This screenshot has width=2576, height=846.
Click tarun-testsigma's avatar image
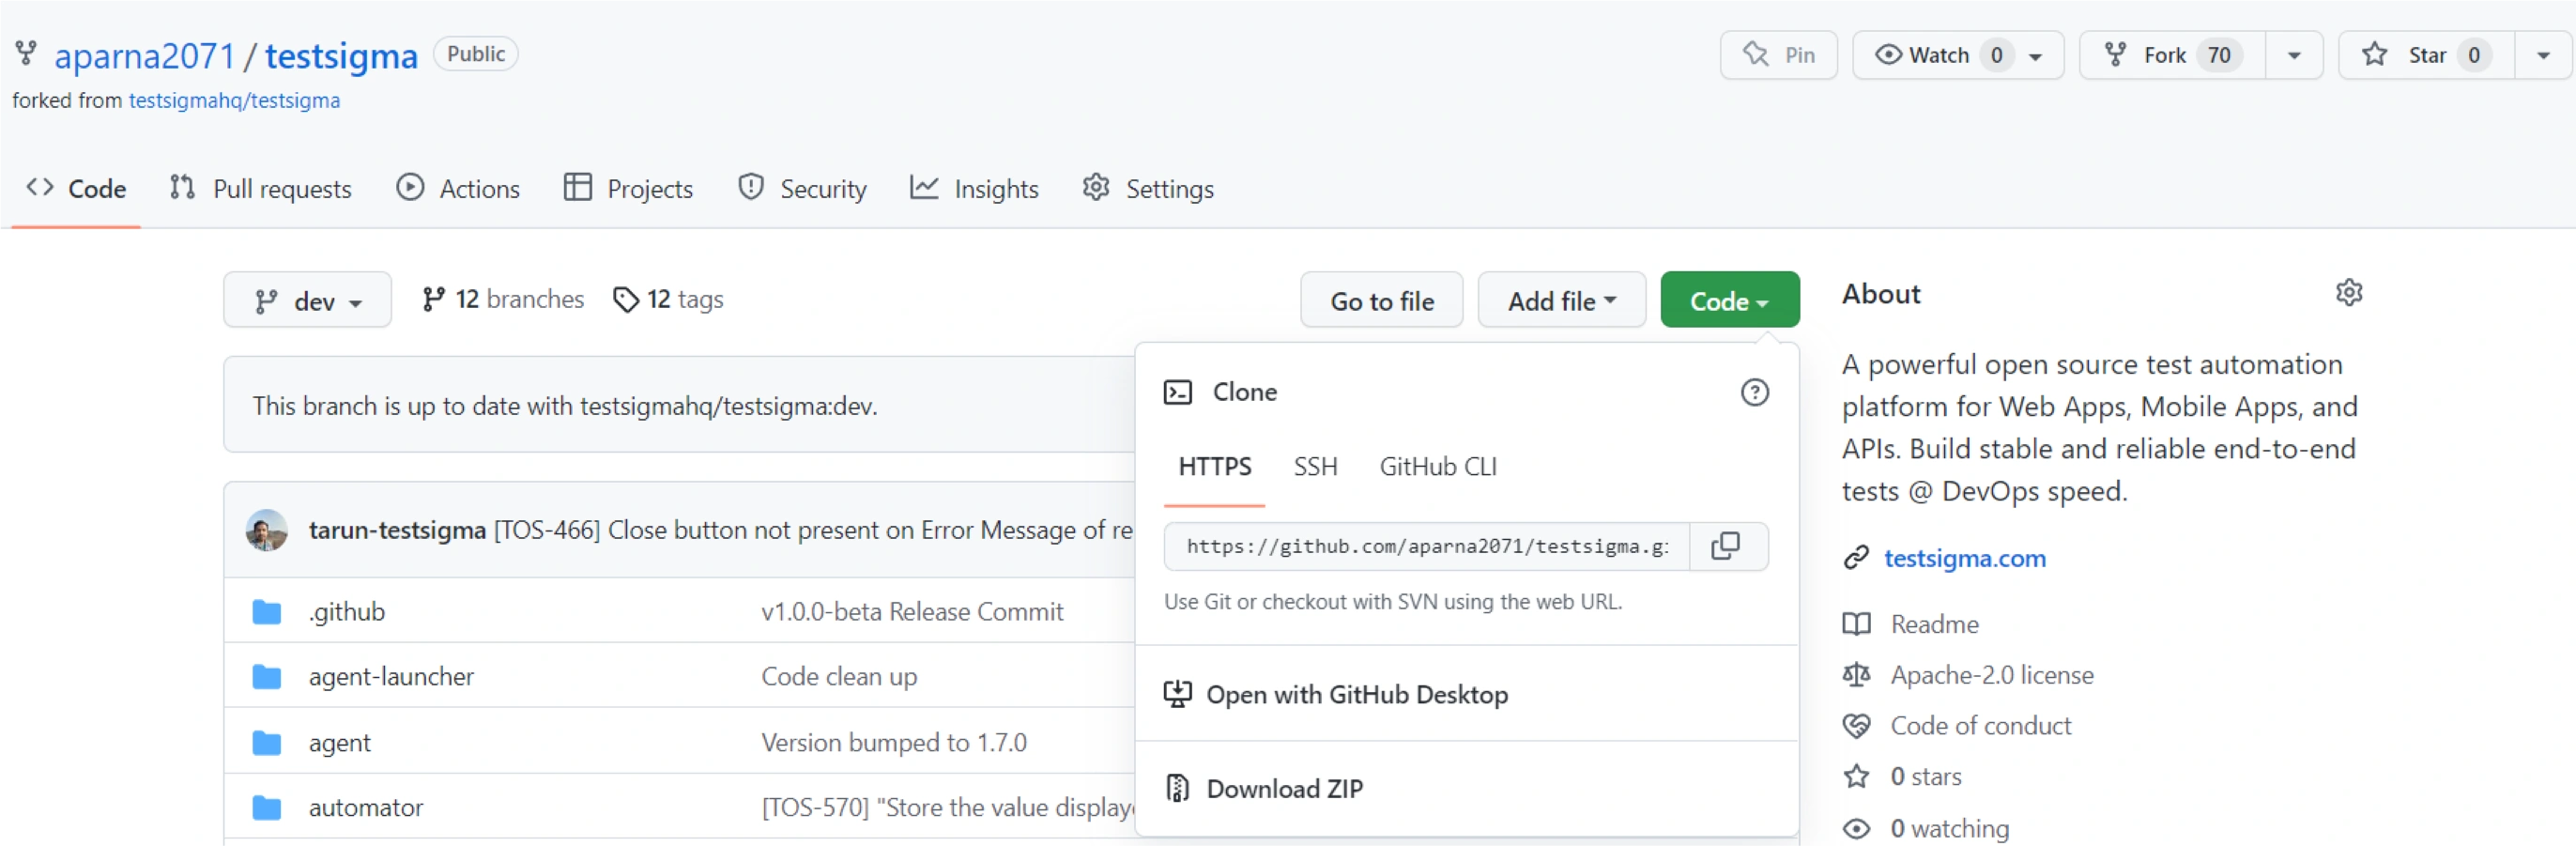click(267, 530)
